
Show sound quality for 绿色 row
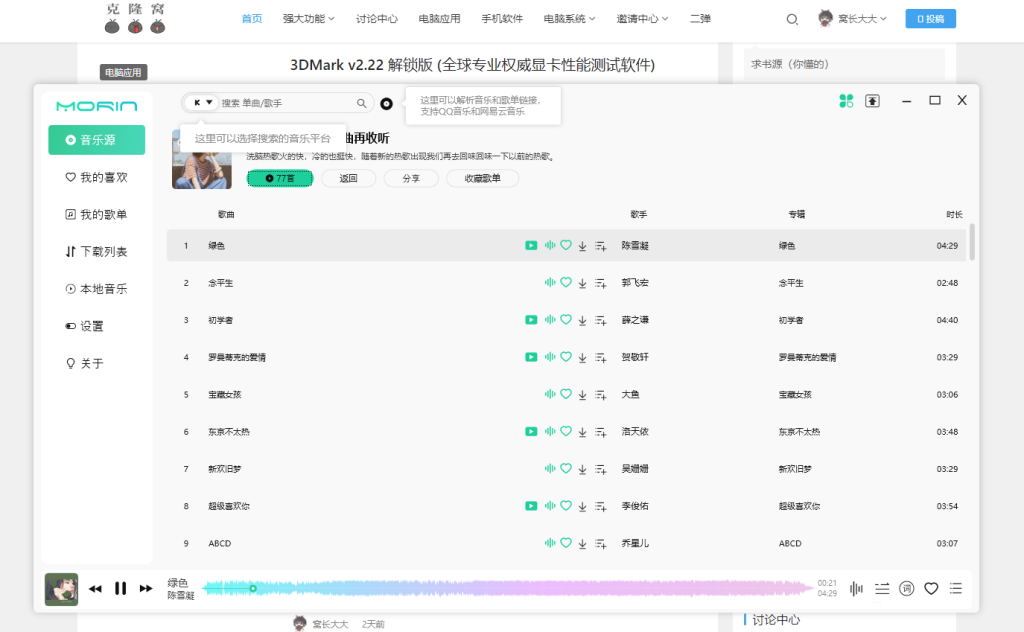(x=550, y=245)
